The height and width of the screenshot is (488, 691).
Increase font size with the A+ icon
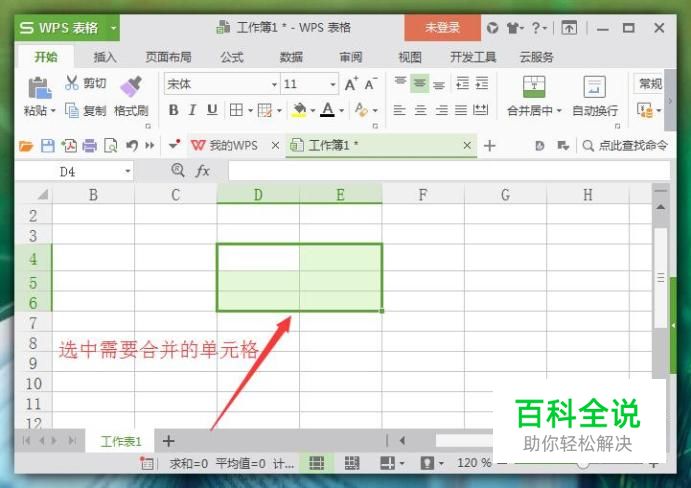tap(351, 84)
